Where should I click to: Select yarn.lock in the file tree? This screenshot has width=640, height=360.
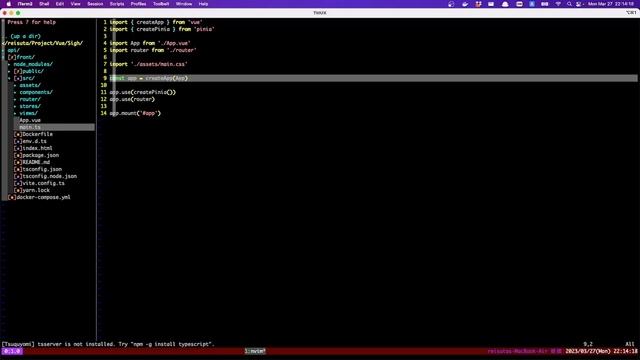[36, 190]
